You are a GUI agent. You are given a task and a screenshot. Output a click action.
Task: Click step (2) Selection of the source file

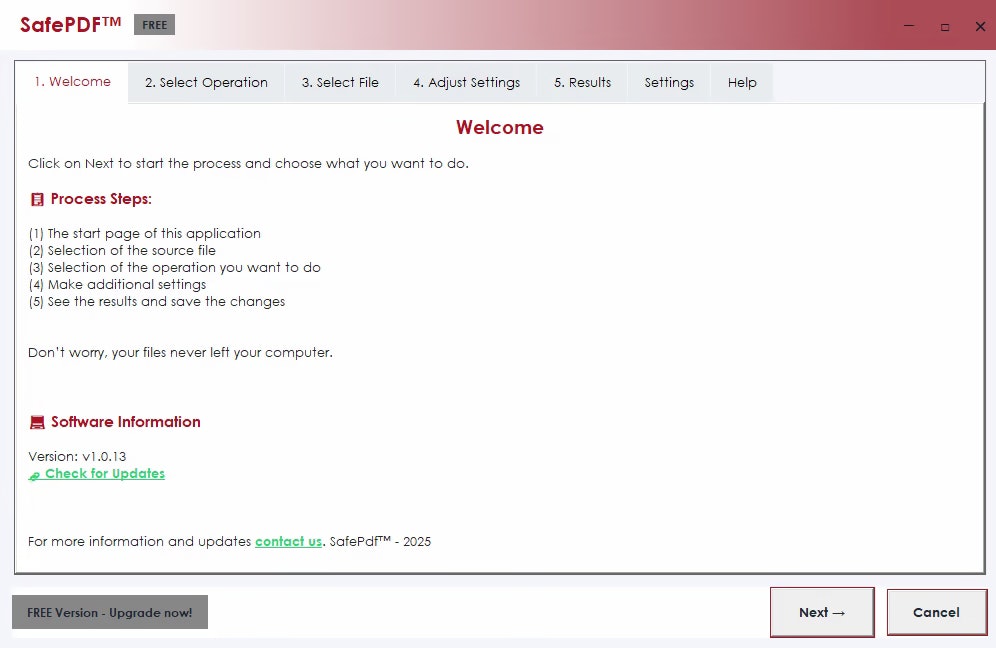click(x=122, y=250)
